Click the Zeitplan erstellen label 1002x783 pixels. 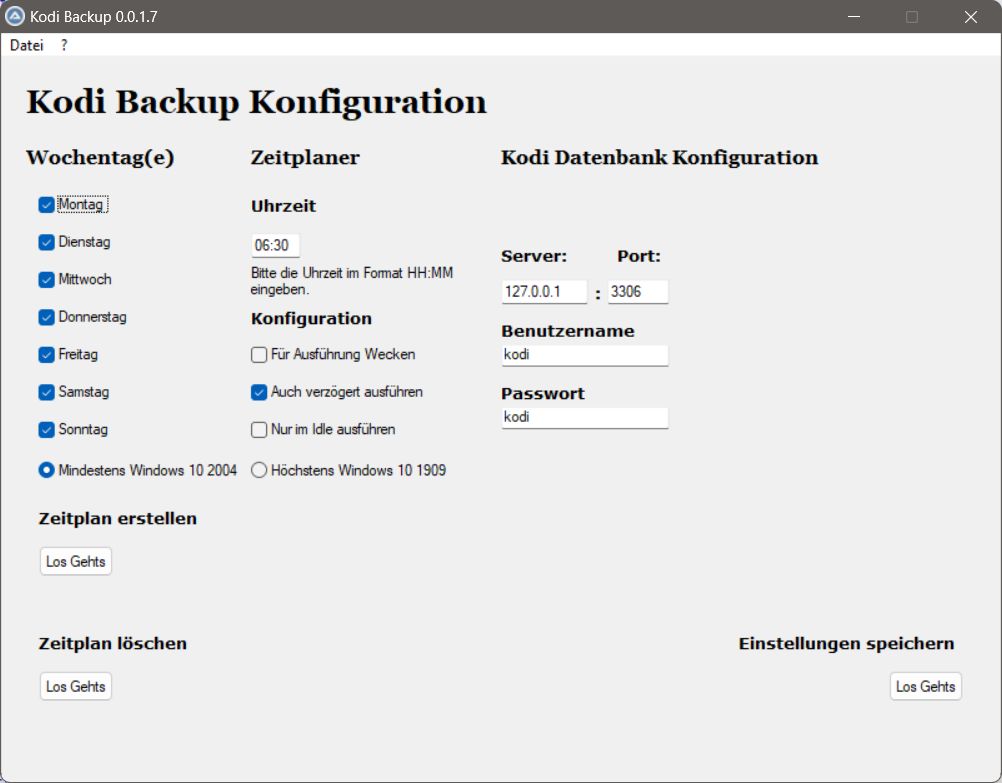click(x=118, y=518)
